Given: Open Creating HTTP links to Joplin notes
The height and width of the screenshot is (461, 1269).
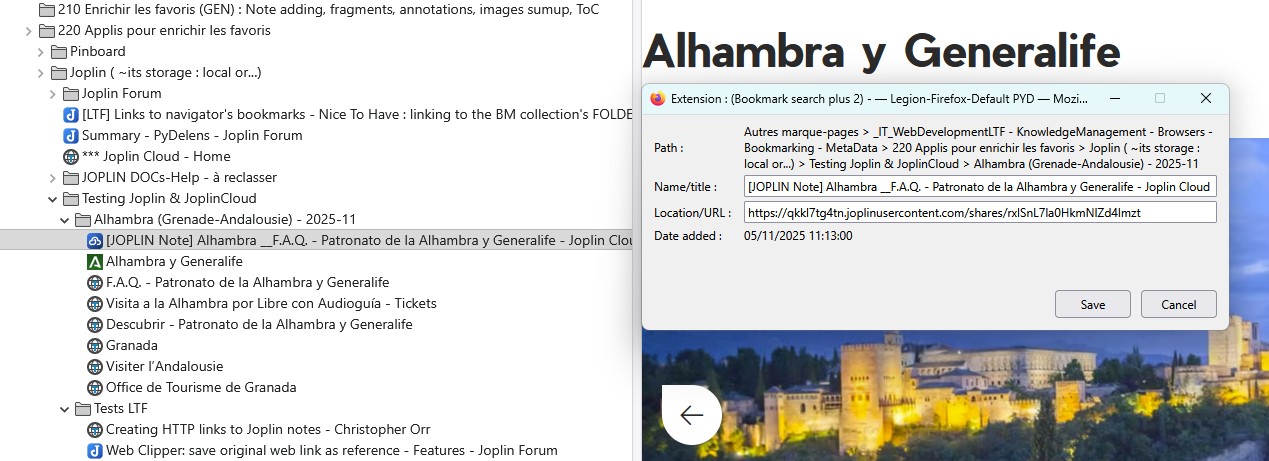Looking at the screenshot, I should tap(268, 429).
